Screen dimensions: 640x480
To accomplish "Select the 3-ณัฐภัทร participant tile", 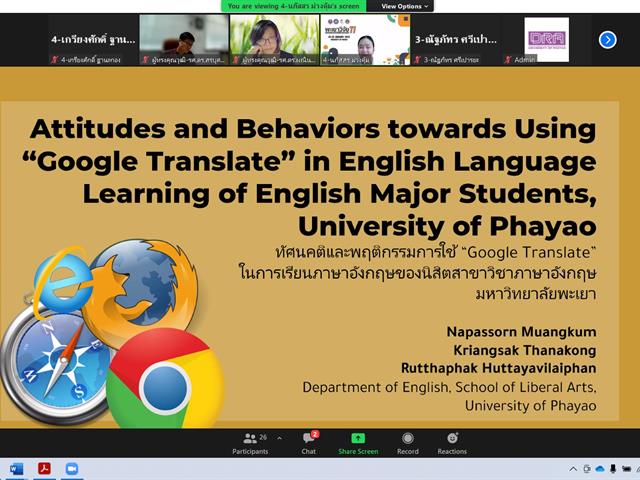I will coord(456,40).
